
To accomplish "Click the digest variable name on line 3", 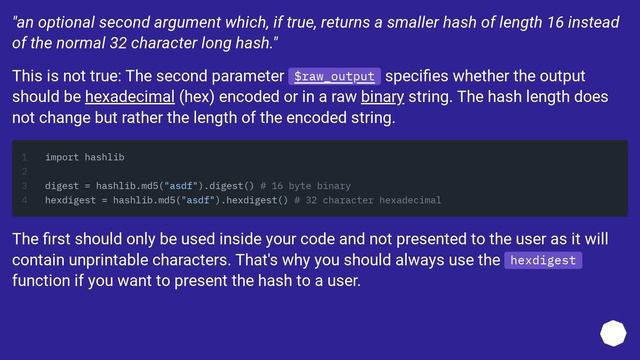I will pyautogui.click(x=62, y=186).
